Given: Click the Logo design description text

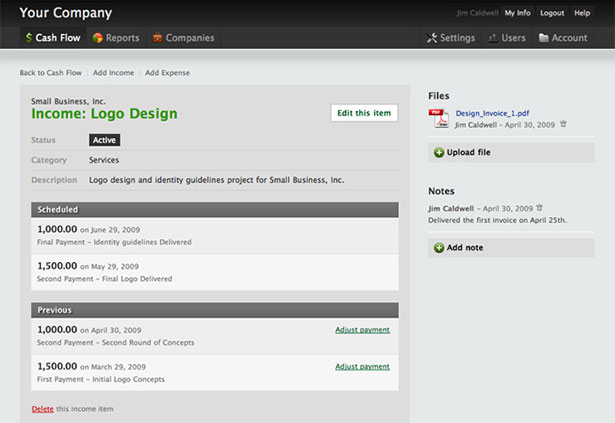Looking at the screenshot, I should [x=217, y=180].
